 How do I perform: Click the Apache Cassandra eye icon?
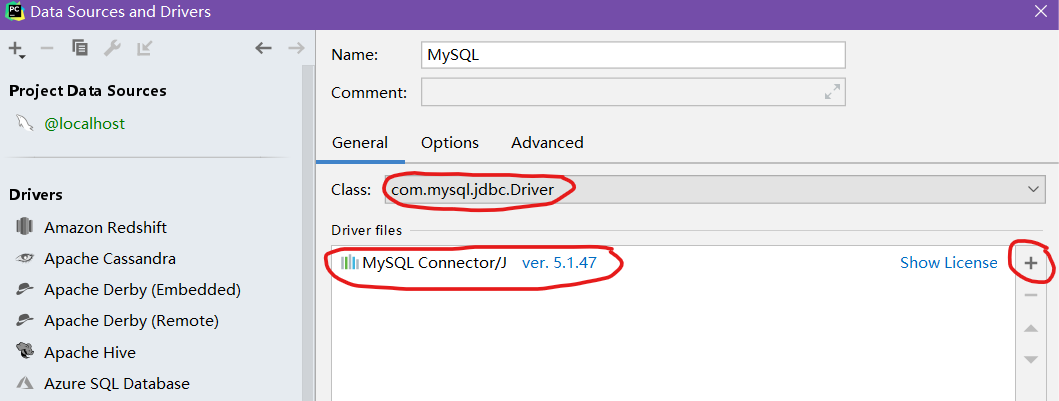[25, 258]
